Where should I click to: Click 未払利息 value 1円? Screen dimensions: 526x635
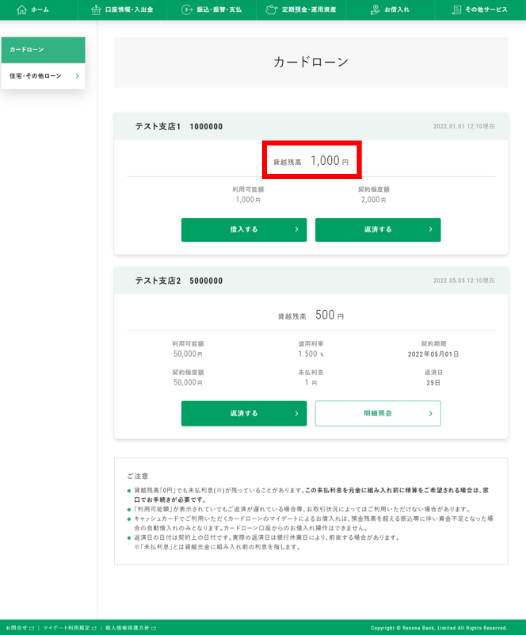click(311, 383)
